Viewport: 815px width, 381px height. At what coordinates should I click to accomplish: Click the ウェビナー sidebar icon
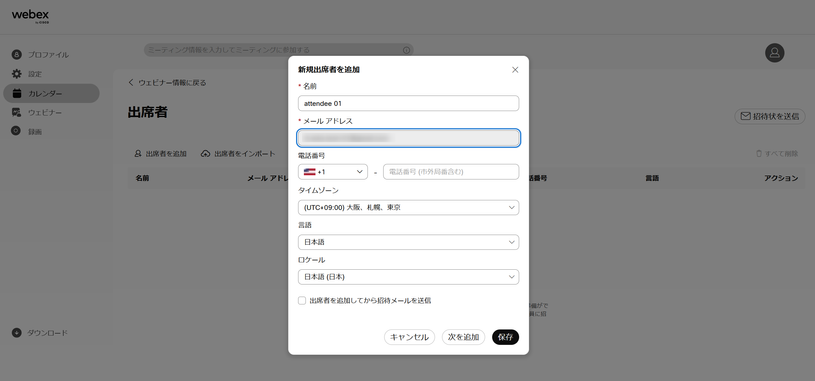click(17, 112)
